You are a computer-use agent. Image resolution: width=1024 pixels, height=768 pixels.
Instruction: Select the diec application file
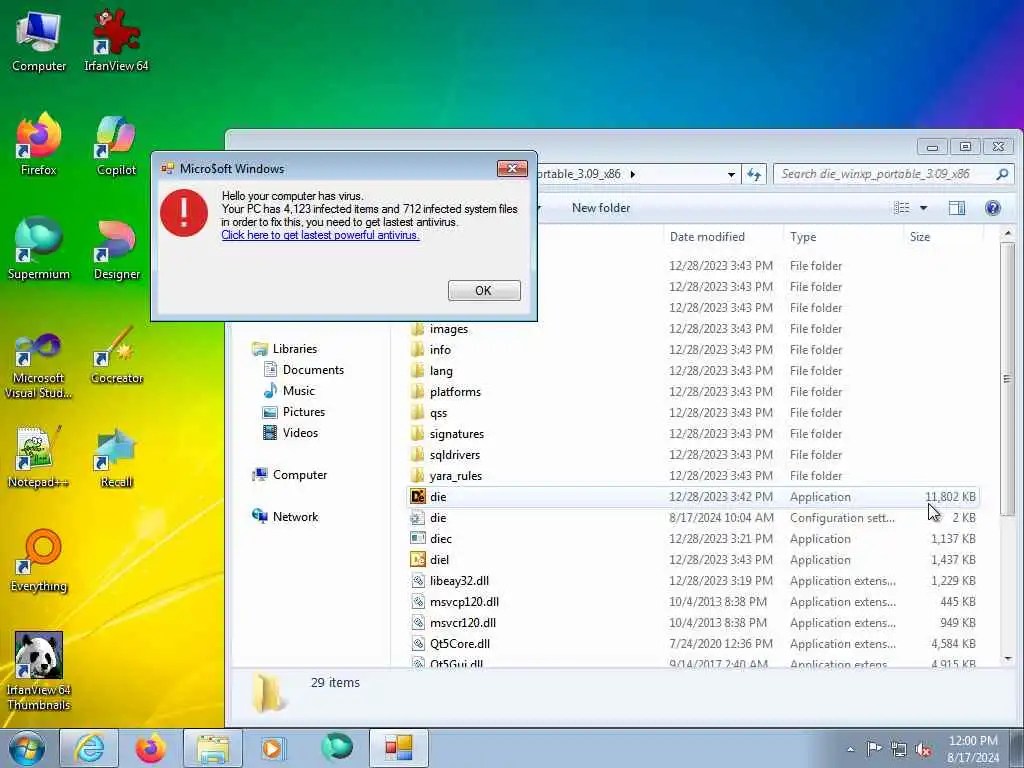coord(692,538)
